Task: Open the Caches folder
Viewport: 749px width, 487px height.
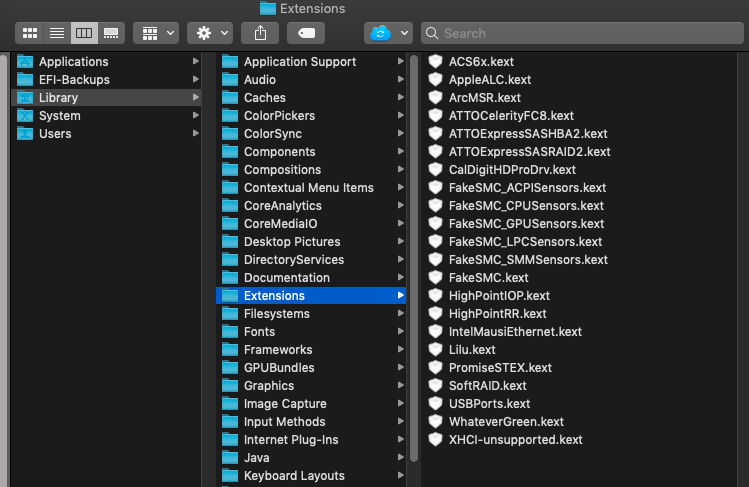Action: tap(311, 97)
